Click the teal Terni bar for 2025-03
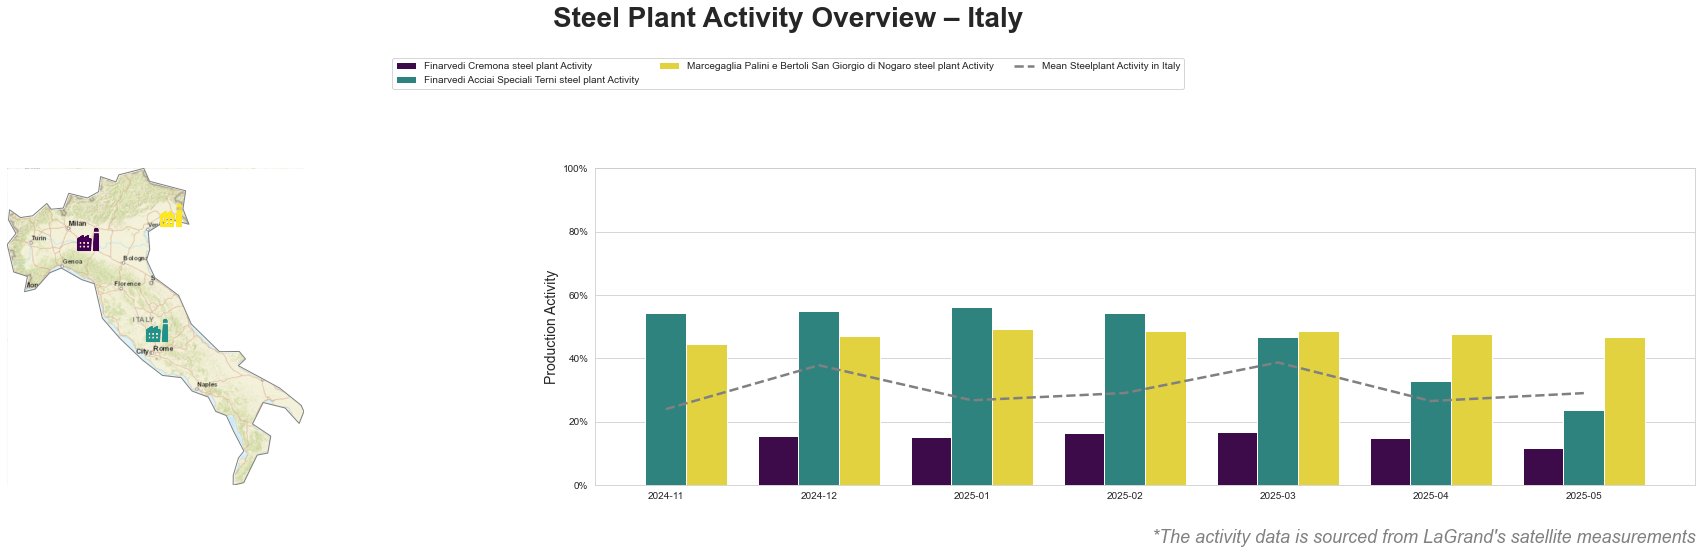The height and width of the screenshot is (554, 1702). [x=1278, y=412]
